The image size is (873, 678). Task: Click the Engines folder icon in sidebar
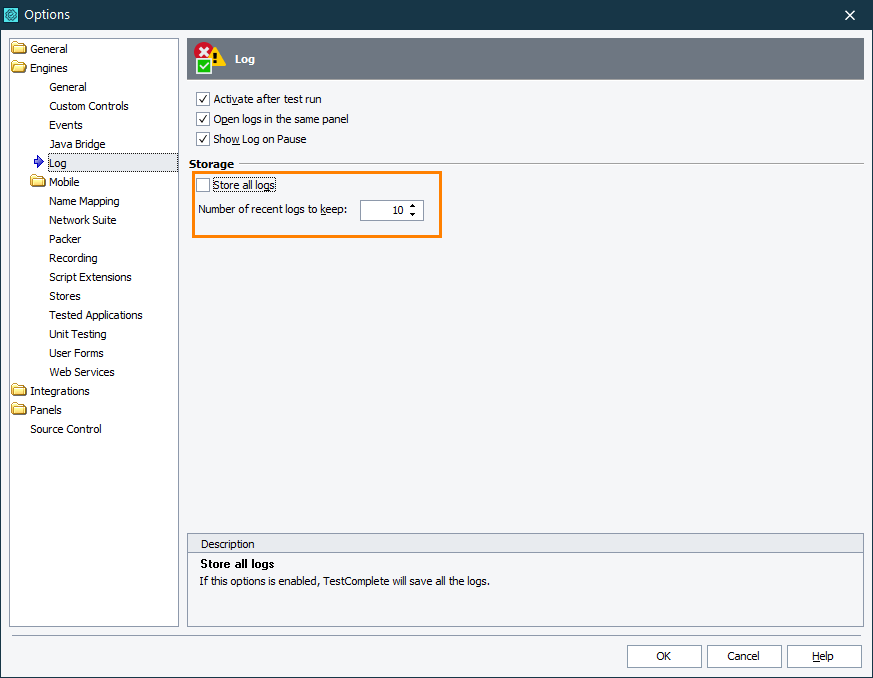[20, 67]
